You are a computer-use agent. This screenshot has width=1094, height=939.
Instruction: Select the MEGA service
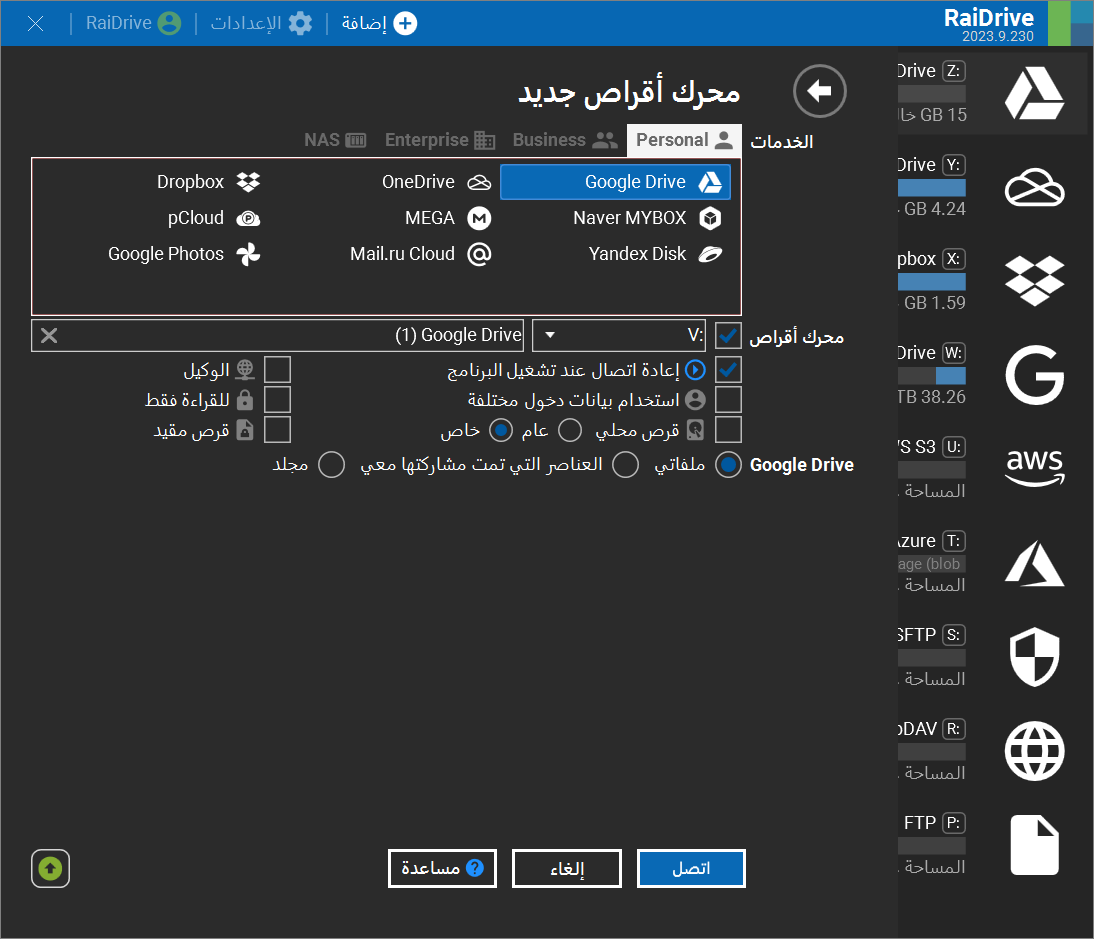pos(448,218)
